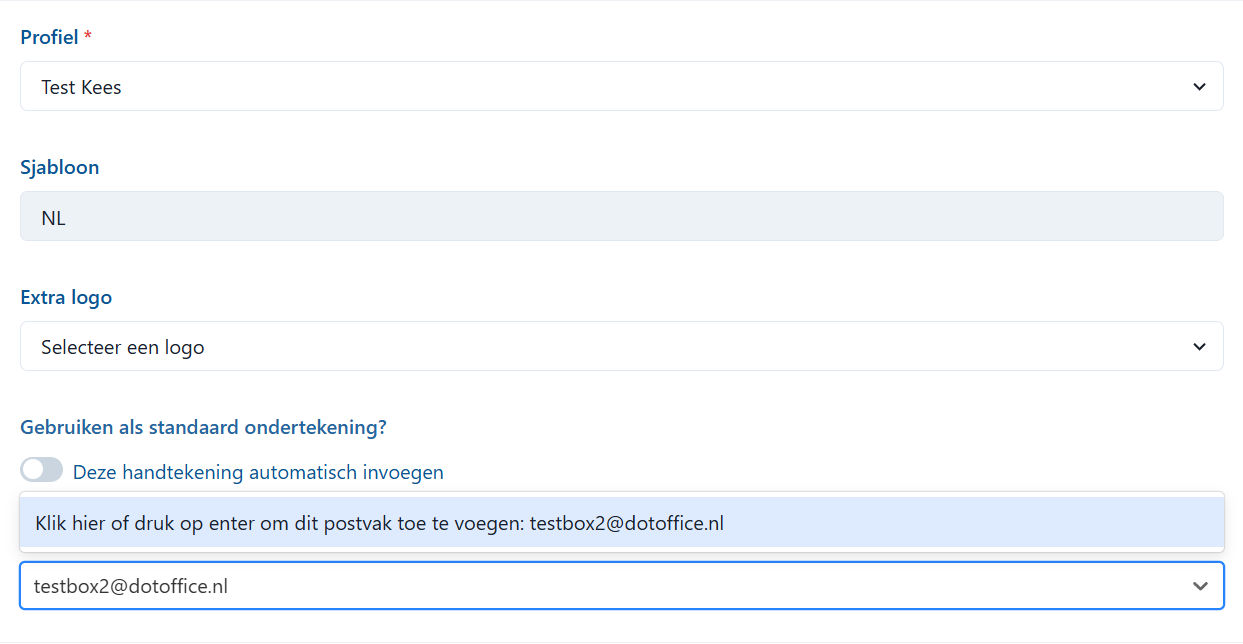Focus the mailbox text input field
1243x644 pixels.
(500, 587)
